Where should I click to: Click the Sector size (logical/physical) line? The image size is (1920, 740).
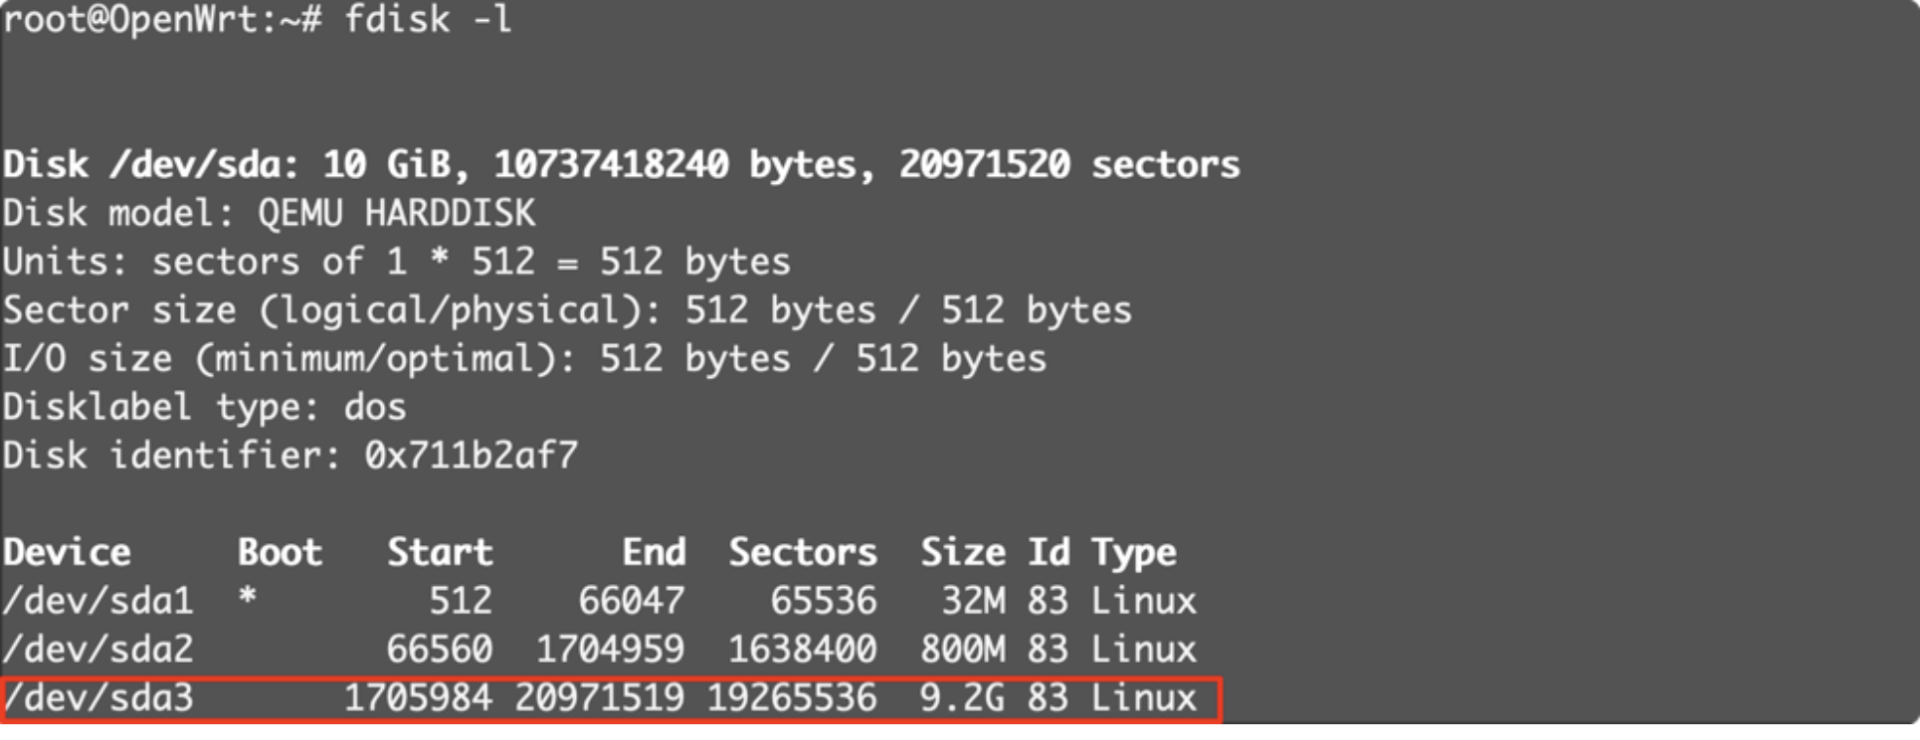(x=566, y=310)
